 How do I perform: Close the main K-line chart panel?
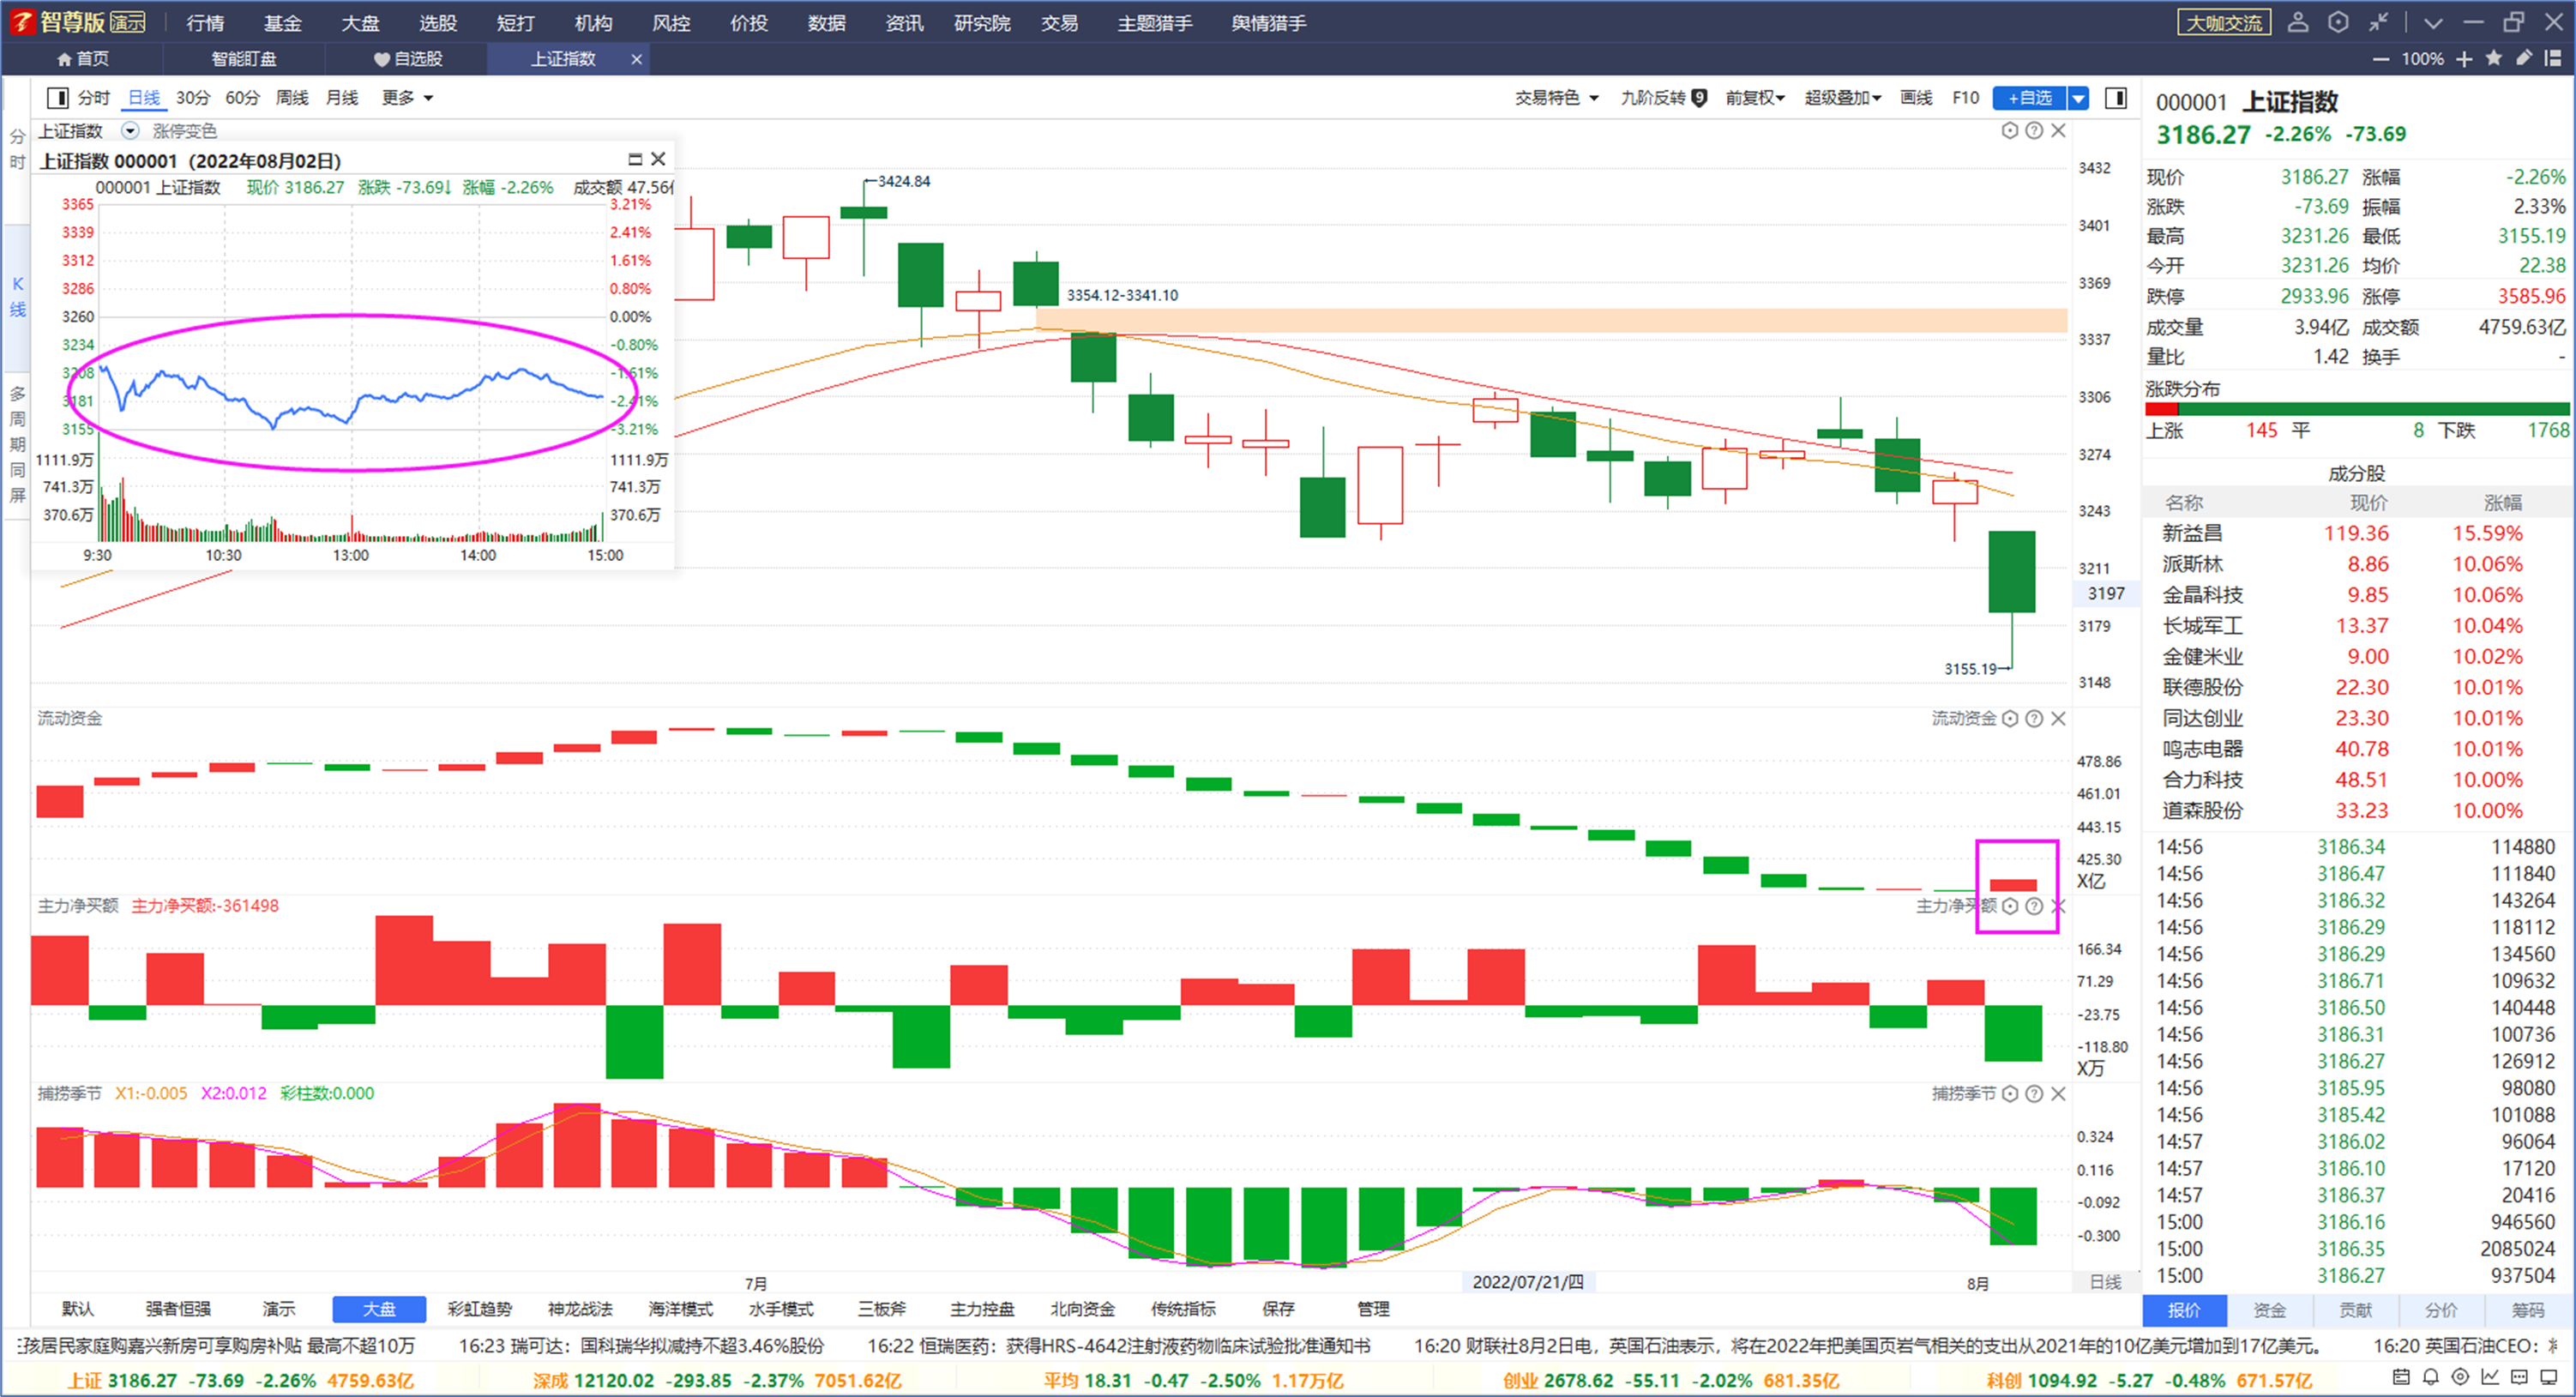[2058, 130]
